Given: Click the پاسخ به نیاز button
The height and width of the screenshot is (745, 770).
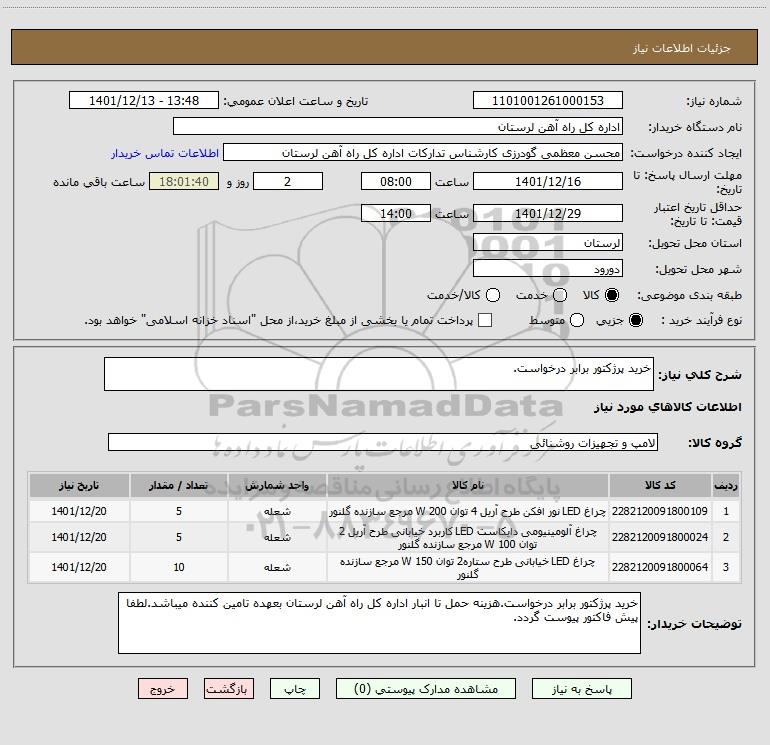Looking at the screenshot, I should 582,689.
